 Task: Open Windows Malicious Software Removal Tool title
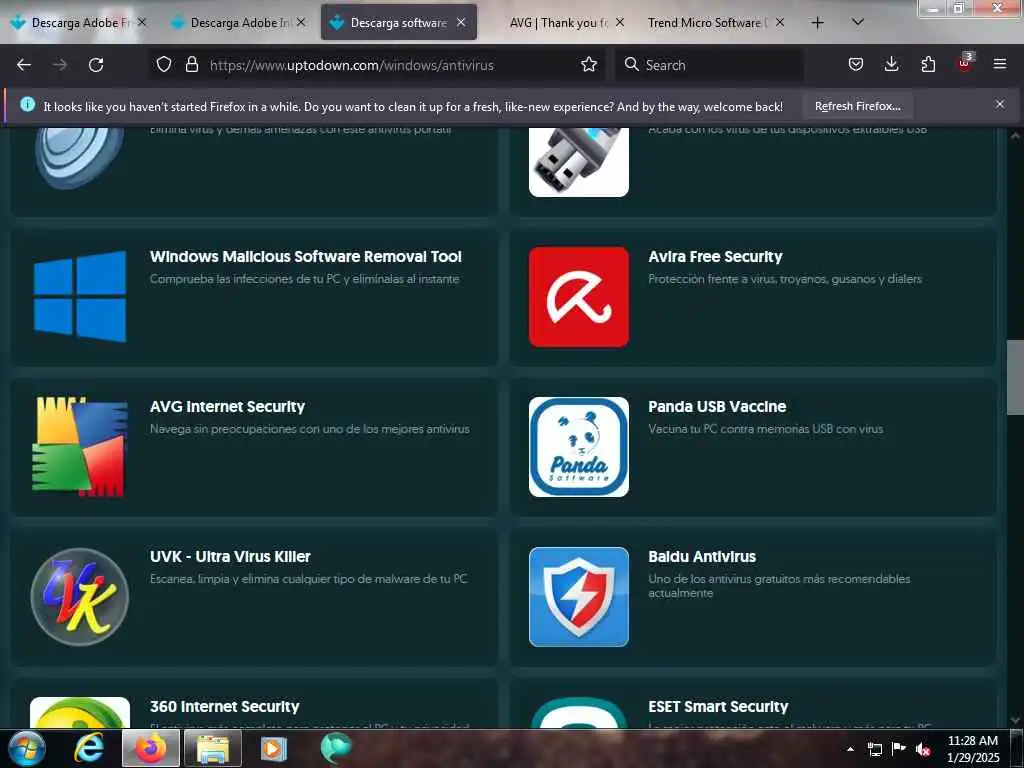(x=306, y=257)
